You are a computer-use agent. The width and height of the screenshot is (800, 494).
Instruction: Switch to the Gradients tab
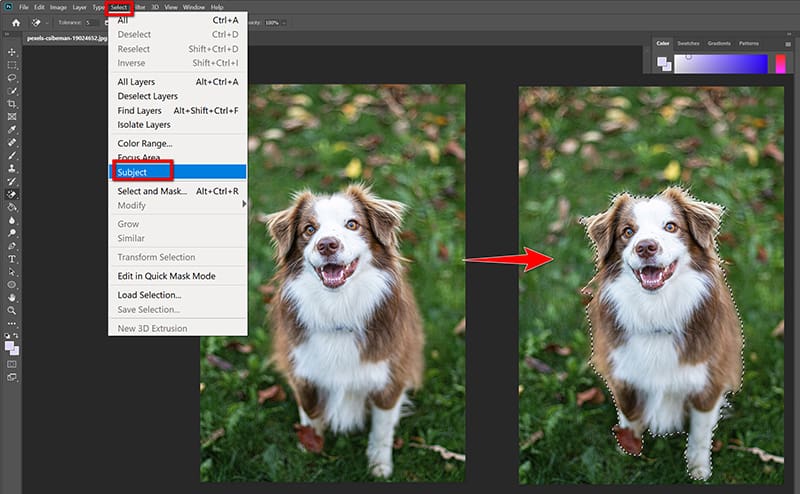pos(719,44)
